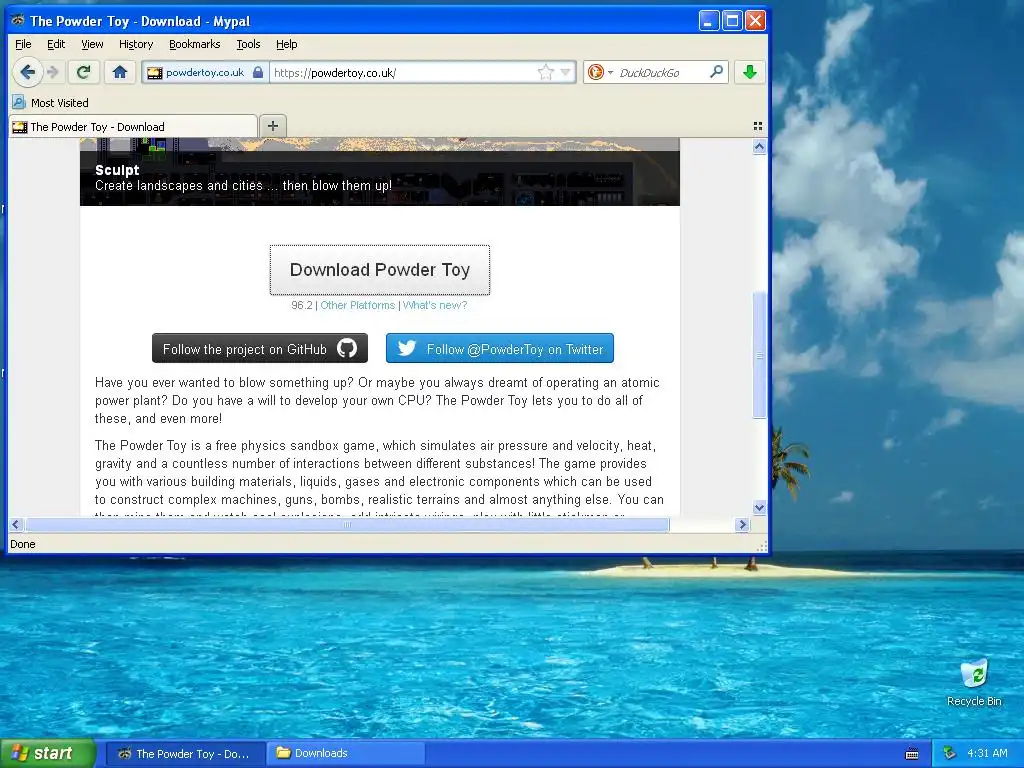Open the Home page icon

120,72
